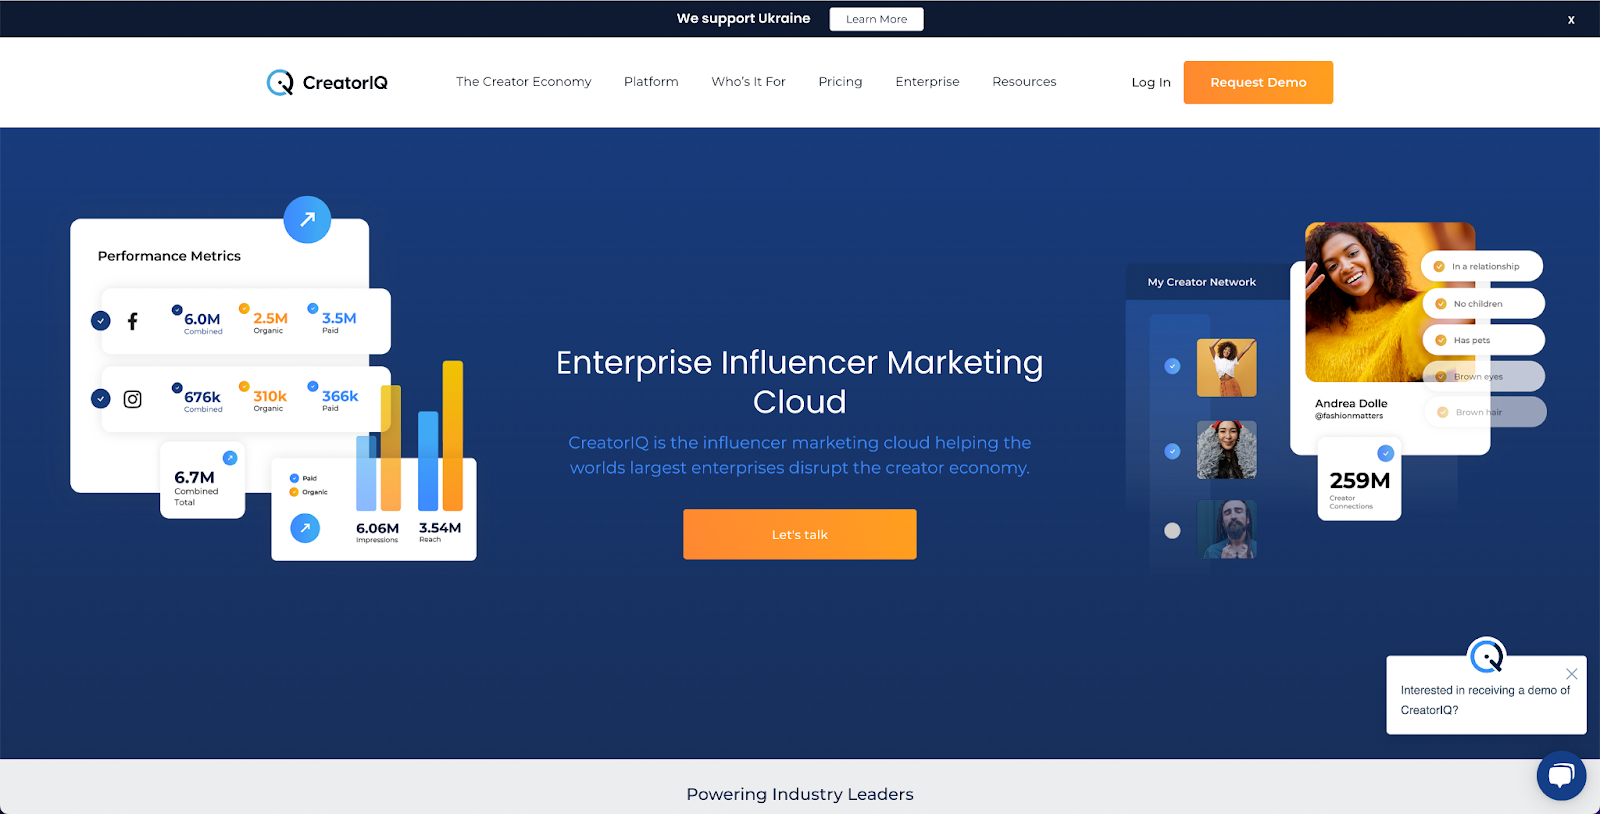
Task: Dismiss the demo chat prompt
Action: [x=1571, y=674]
